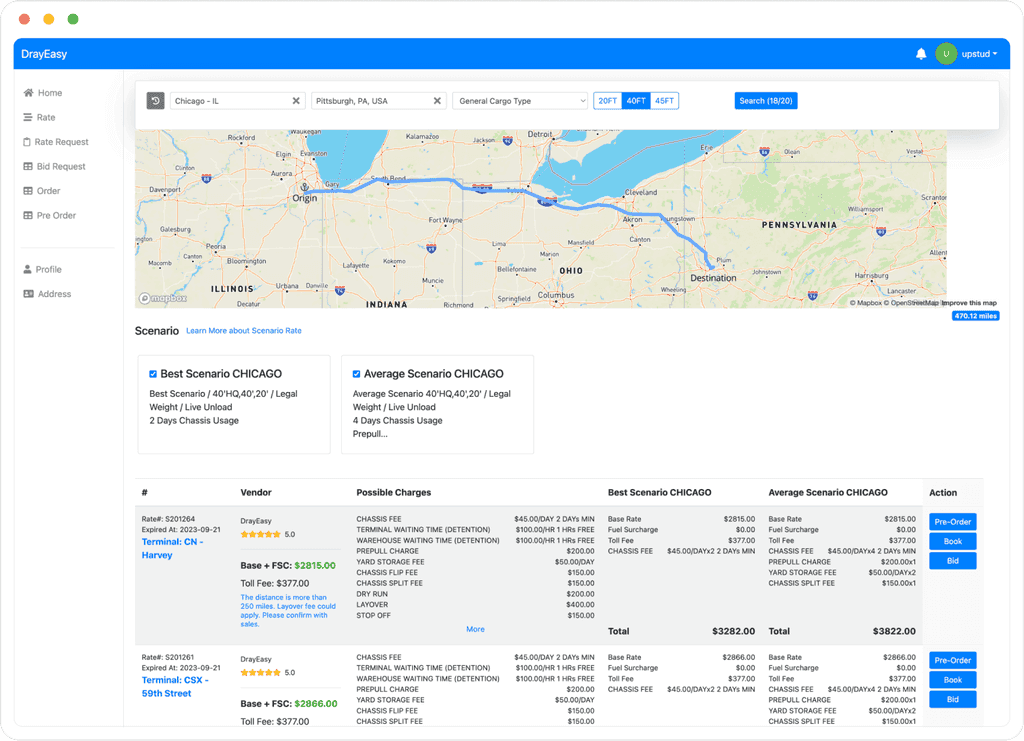Uncheck Best Scenario CHICAGO checkbox
The image size is (1024, 741).
tap(153, 374)
